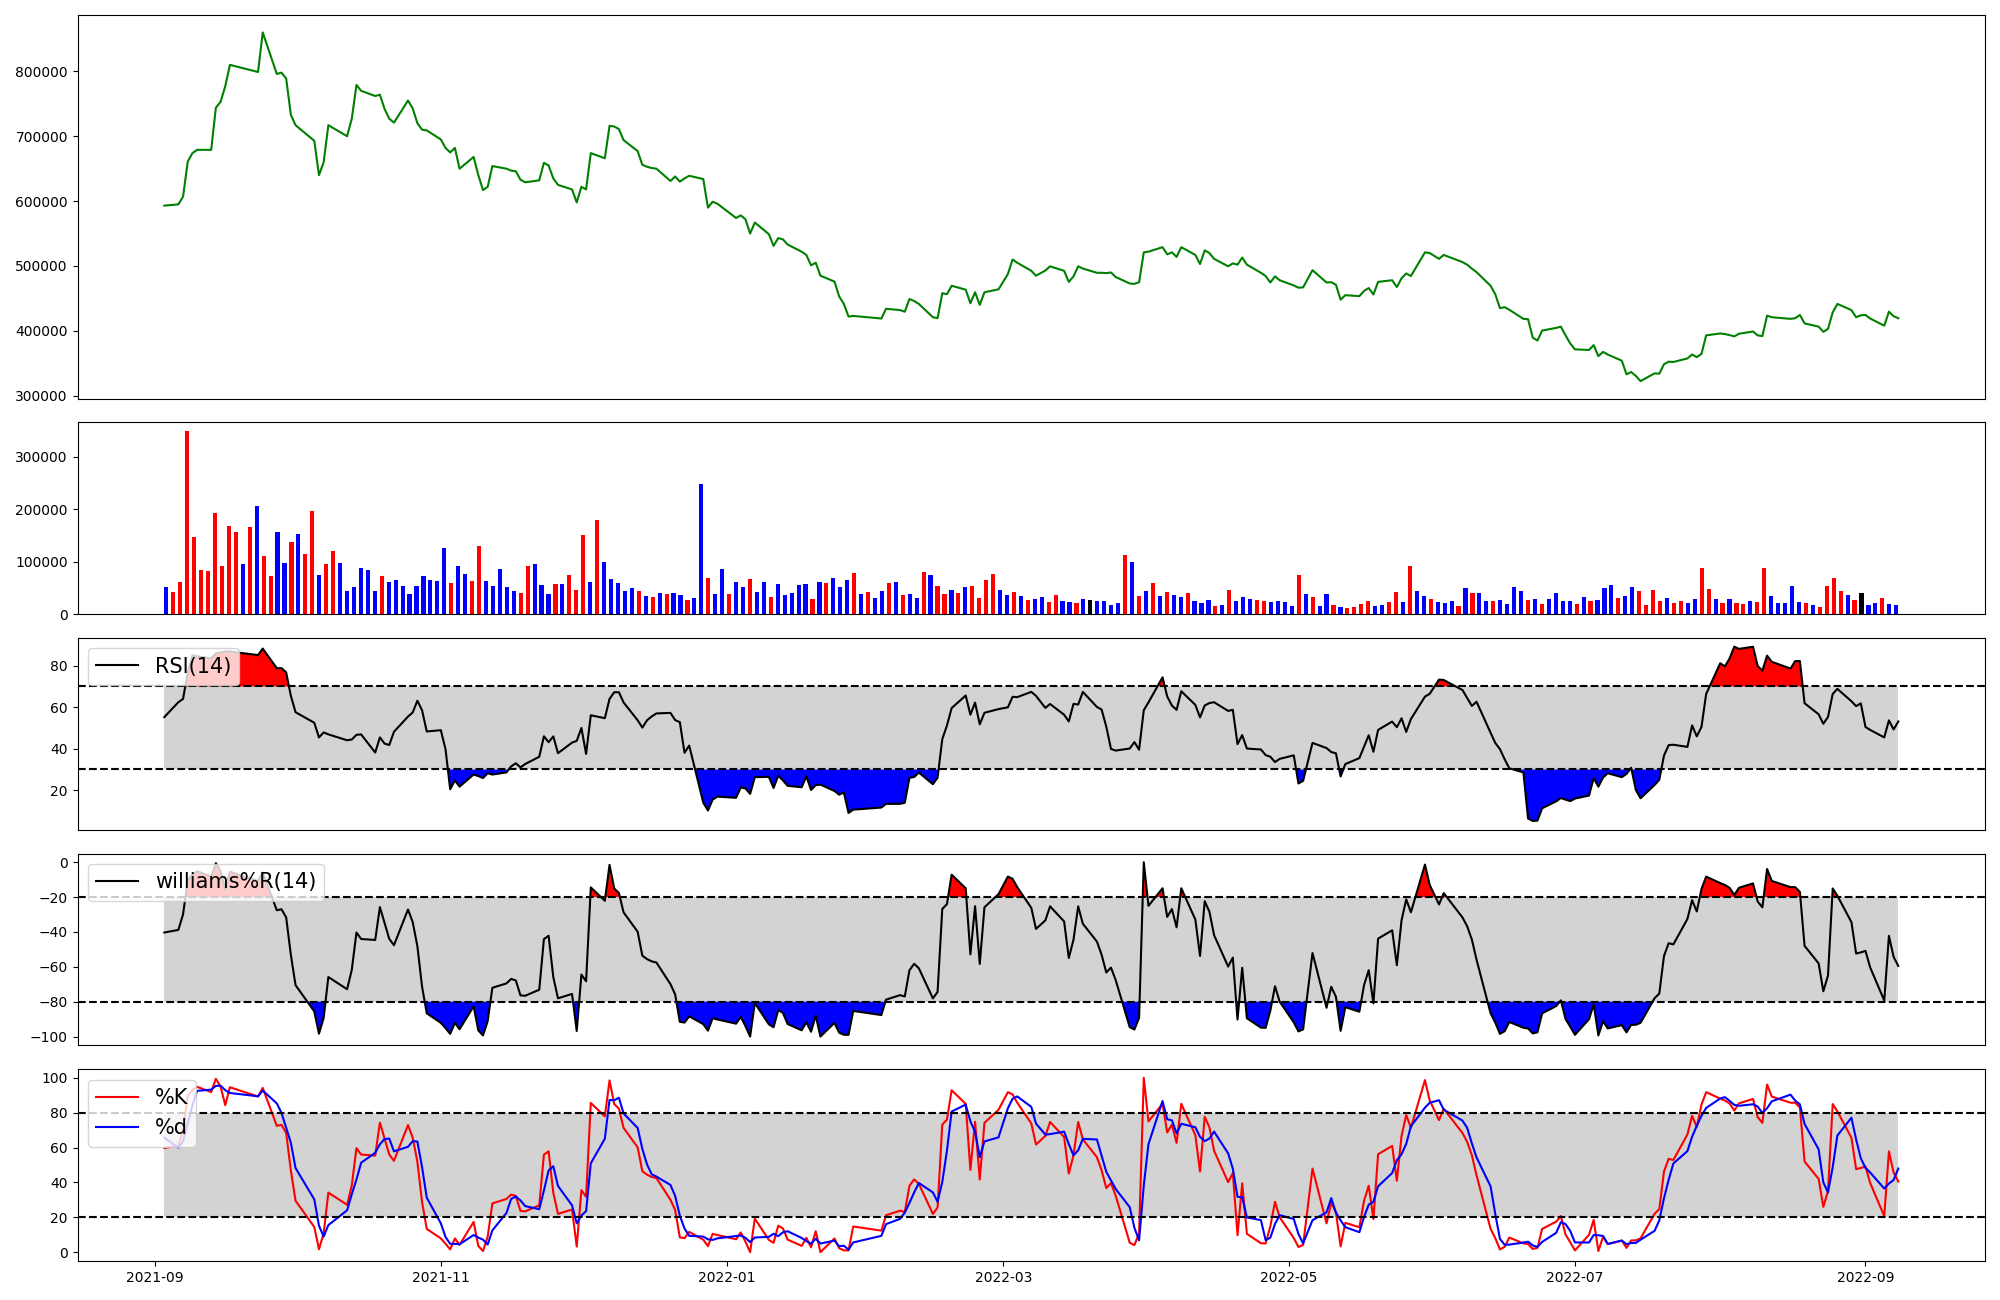Click the 2021-11 x-axis date label

441,1277
